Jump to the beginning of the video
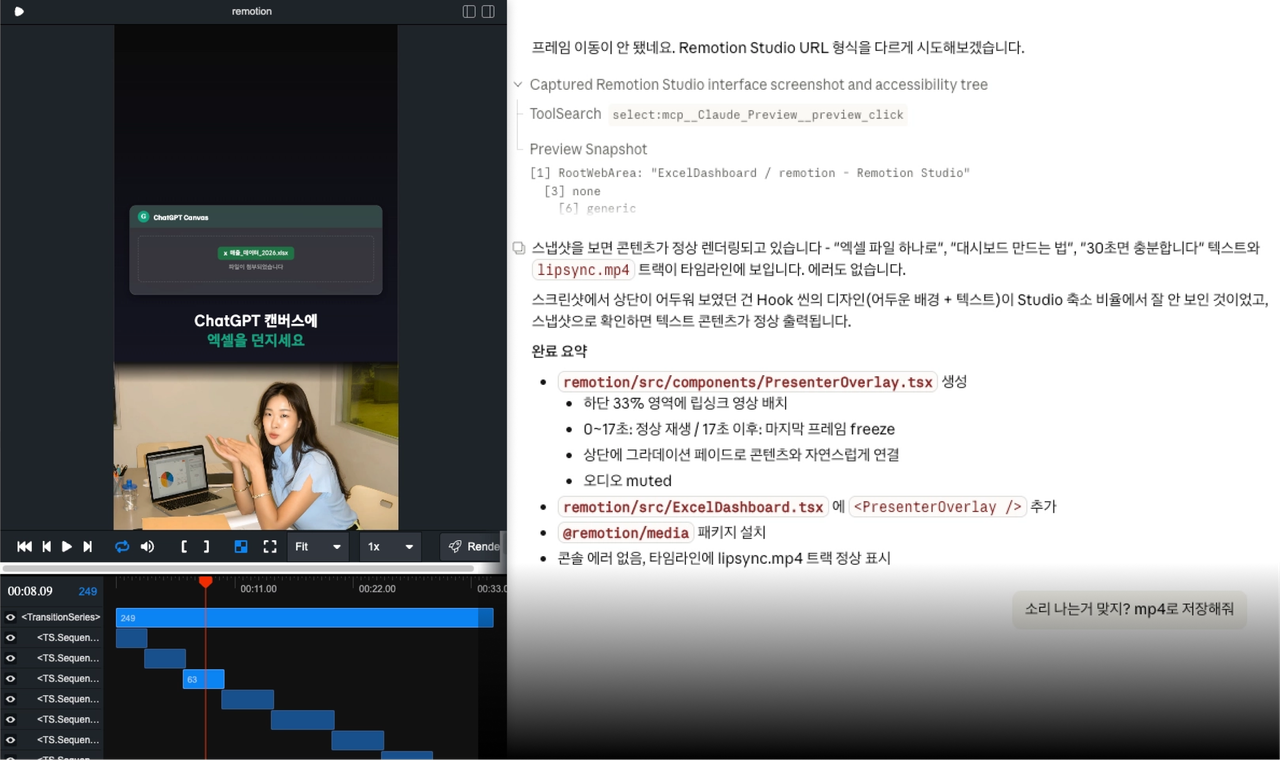The height and width of the screenshot is (760, 1280). [x=25, y=547]
